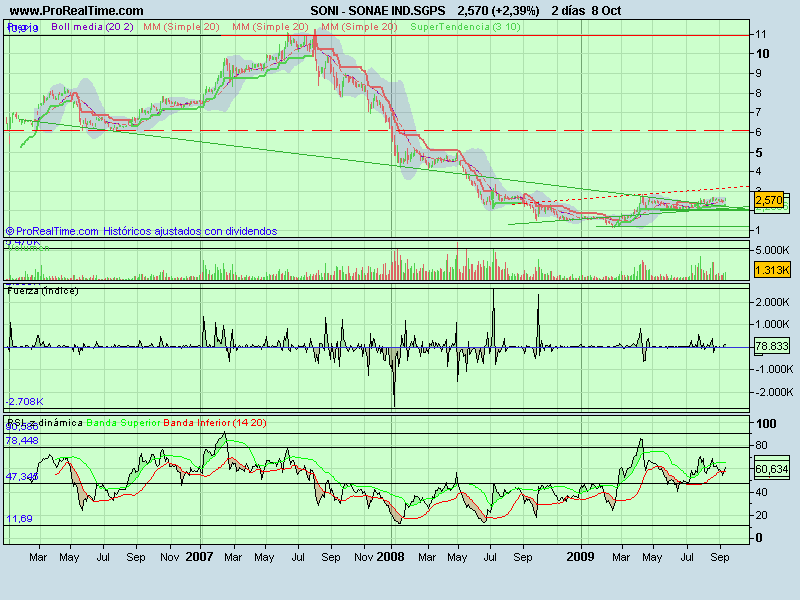Select the 40 value on the RSI axis
Viewport: 800px width, 600px height.
[761, 492]
